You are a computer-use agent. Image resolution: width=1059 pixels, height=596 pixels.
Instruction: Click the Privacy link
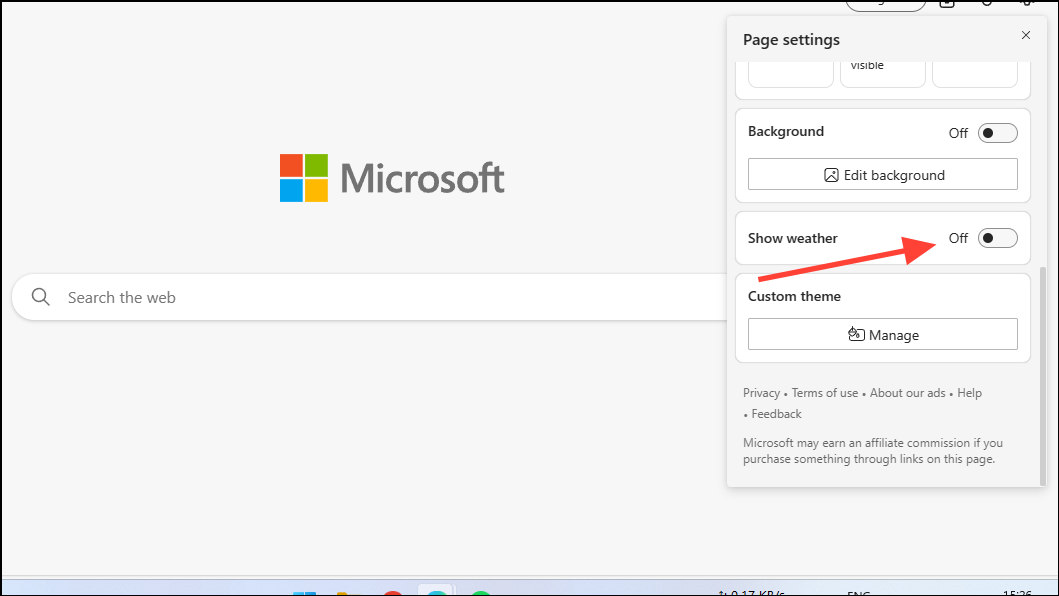coord(761,392)
